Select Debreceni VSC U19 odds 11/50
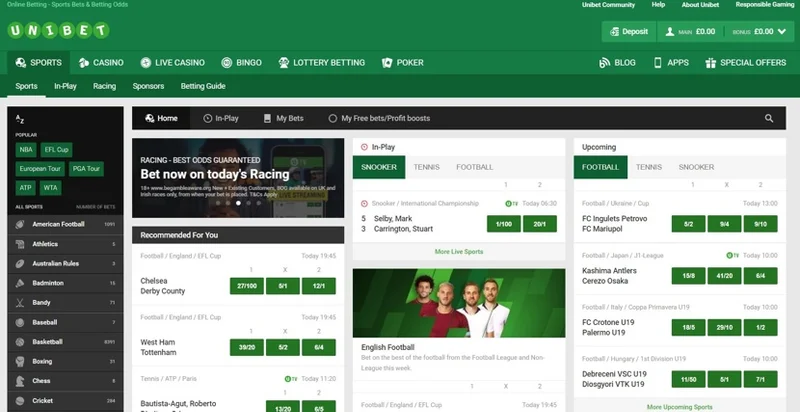The image size is (800, 412). (689, 379)
